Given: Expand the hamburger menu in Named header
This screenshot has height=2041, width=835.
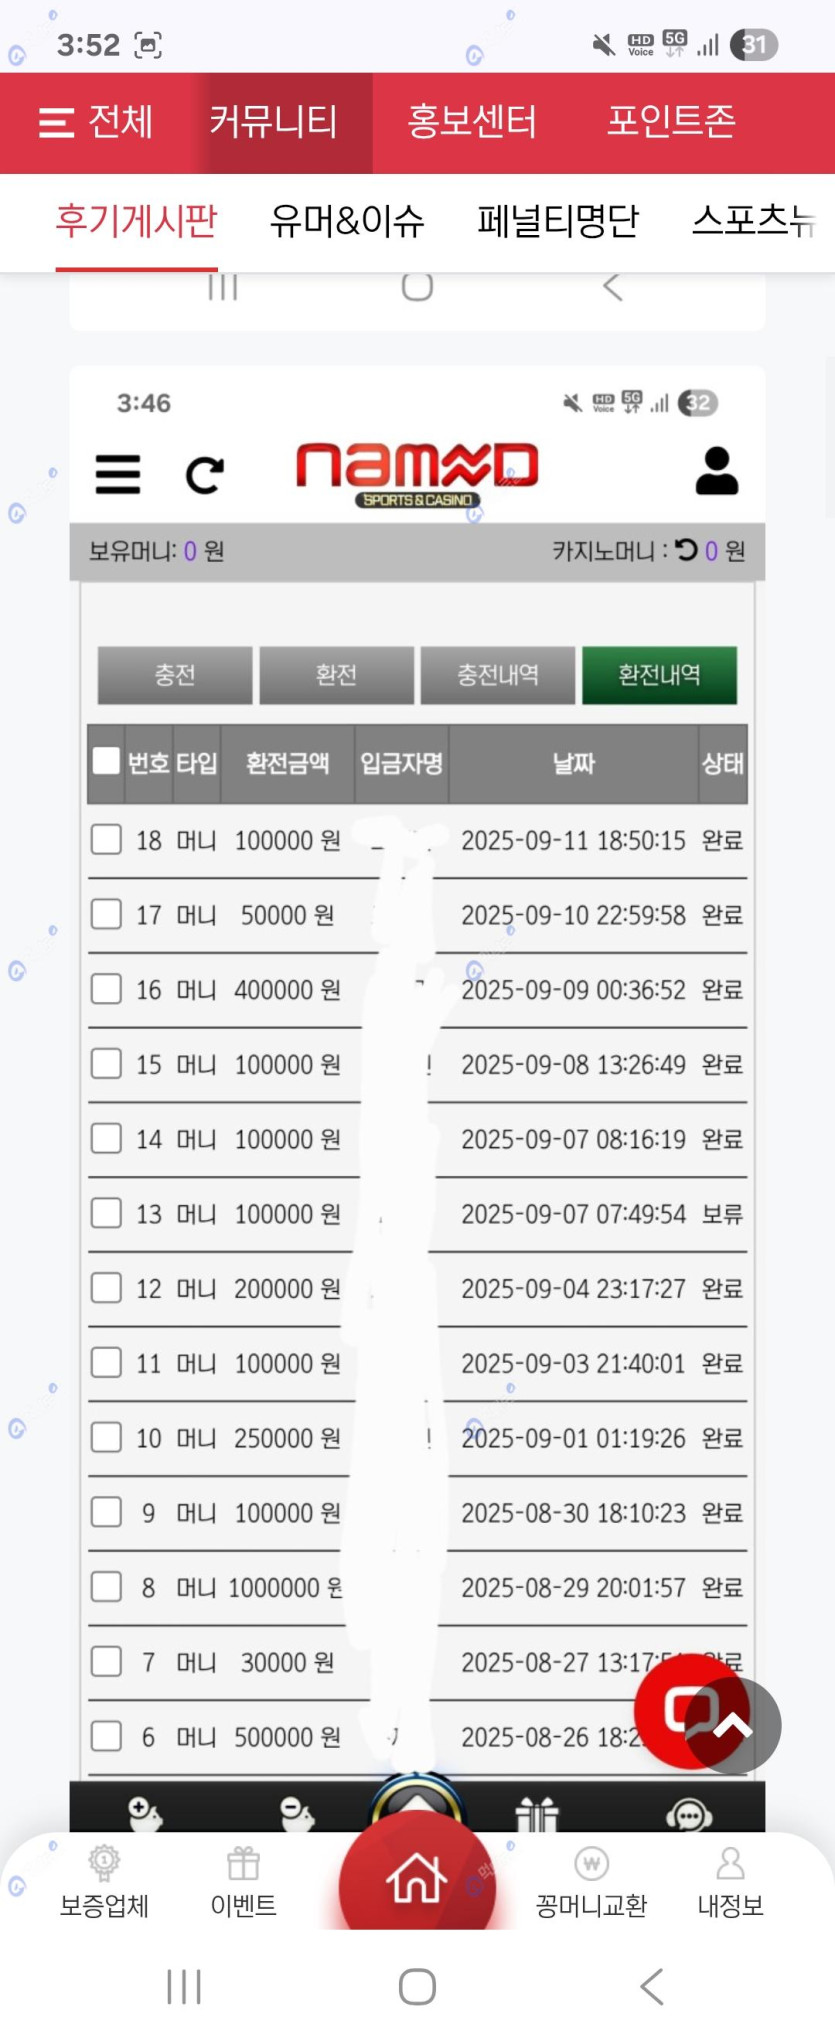Looking at the screenshot, I should point(118,474).
